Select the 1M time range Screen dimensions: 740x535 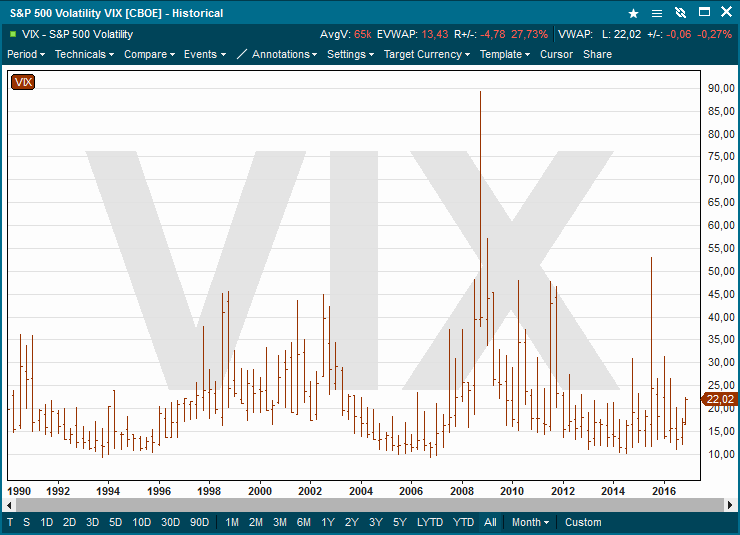(x=232, y=522)
